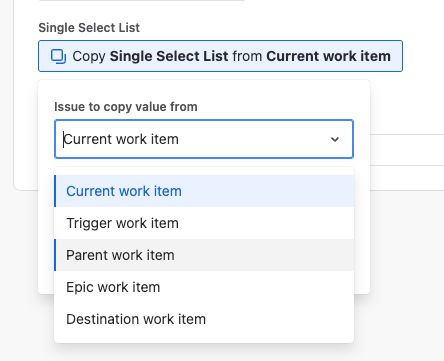This screenshot has height=361, width=444.
Task: Choose the Destination work item option
Action: pyautogui.click(x=204, y=319)
